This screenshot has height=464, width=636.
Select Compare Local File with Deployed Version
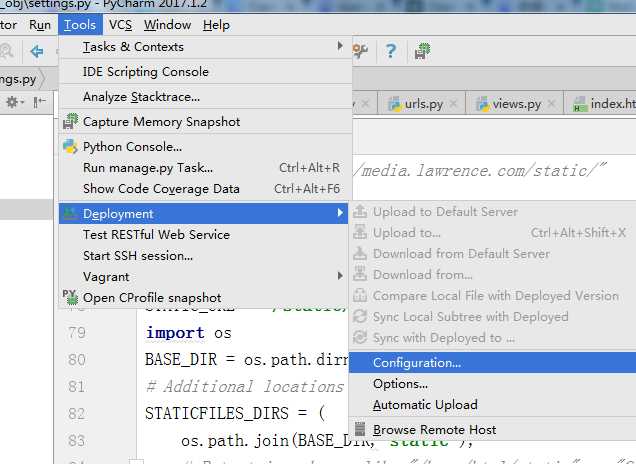[x=493, y=296]
